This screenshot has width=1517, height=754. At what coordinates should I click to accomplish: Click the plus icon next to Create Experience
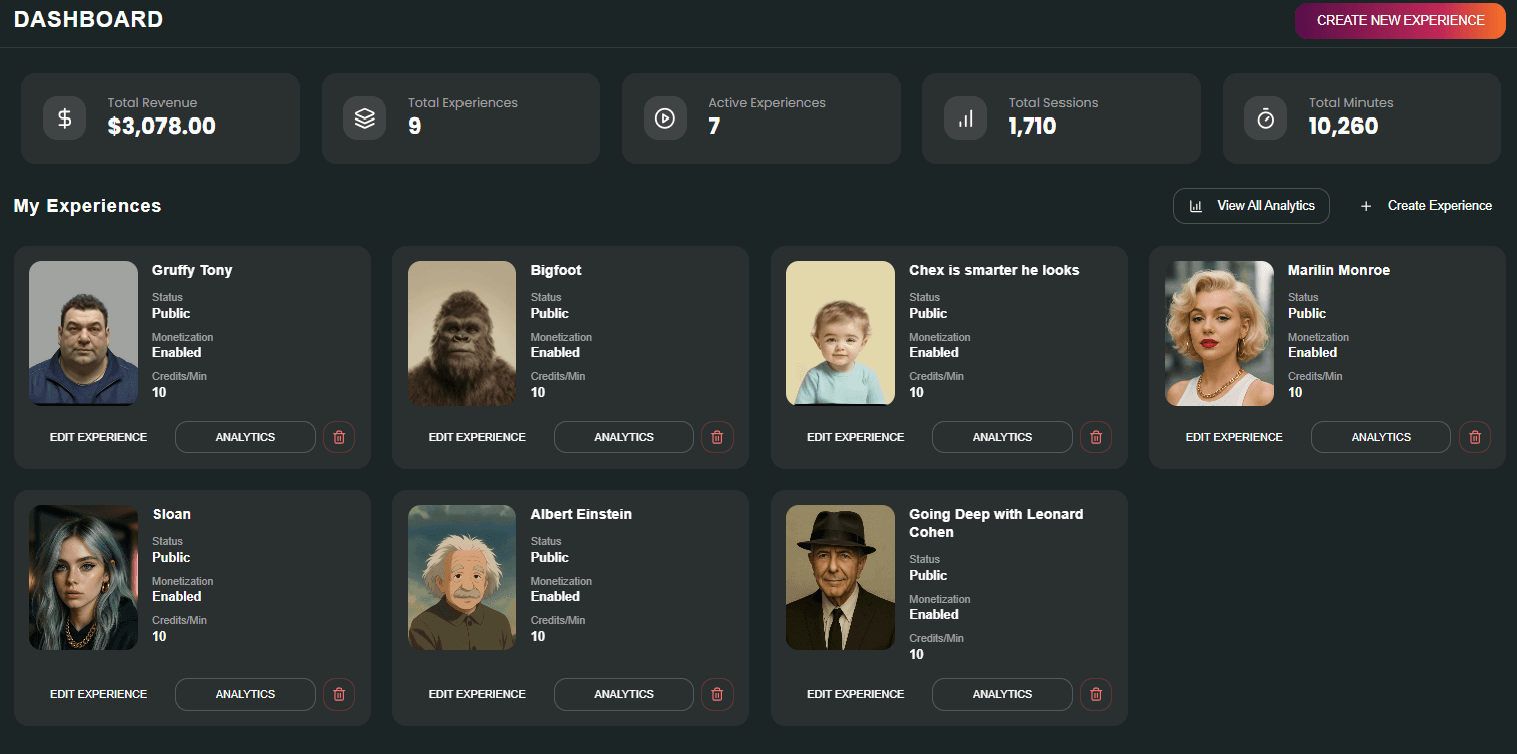[1366, 206]
